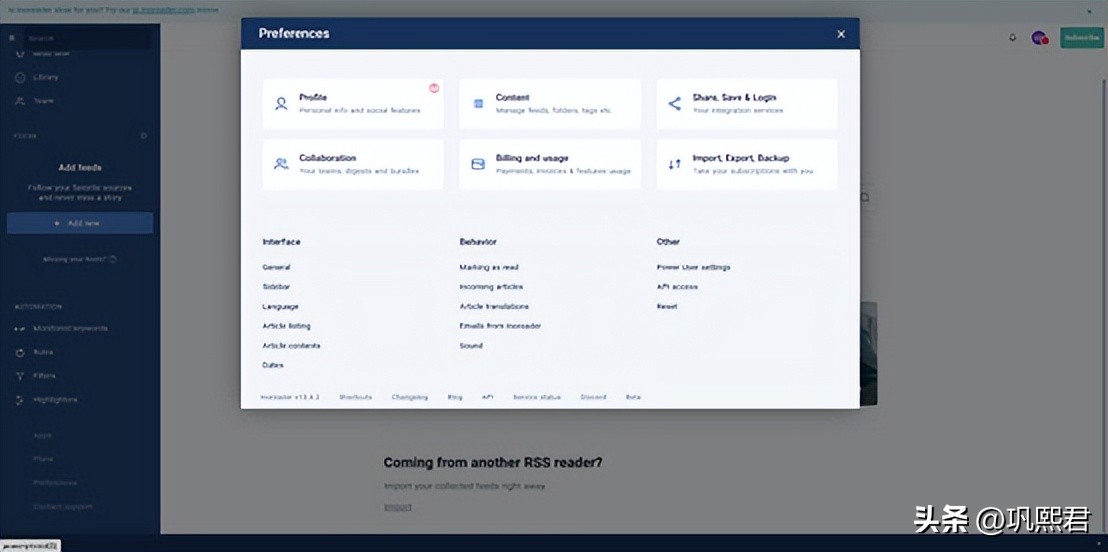This screenshot has width=1108, height=552.
Task: Click Service status in dialog footer
Action: tap(537, 397)
